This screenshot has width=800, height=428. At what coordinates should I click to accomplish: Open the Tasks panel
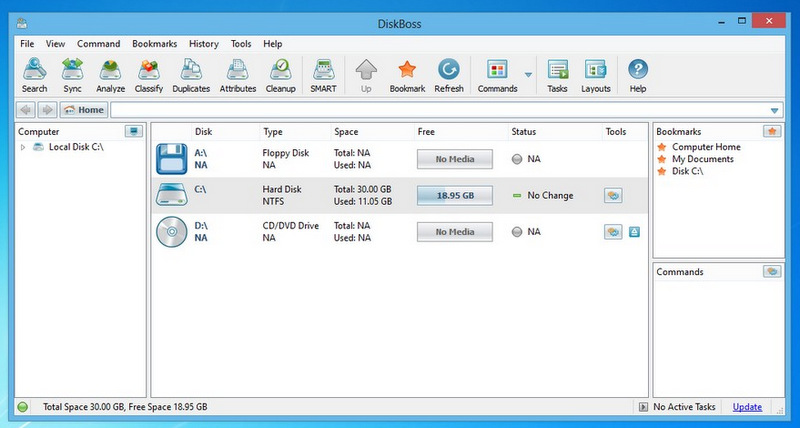tap(557, 75)
